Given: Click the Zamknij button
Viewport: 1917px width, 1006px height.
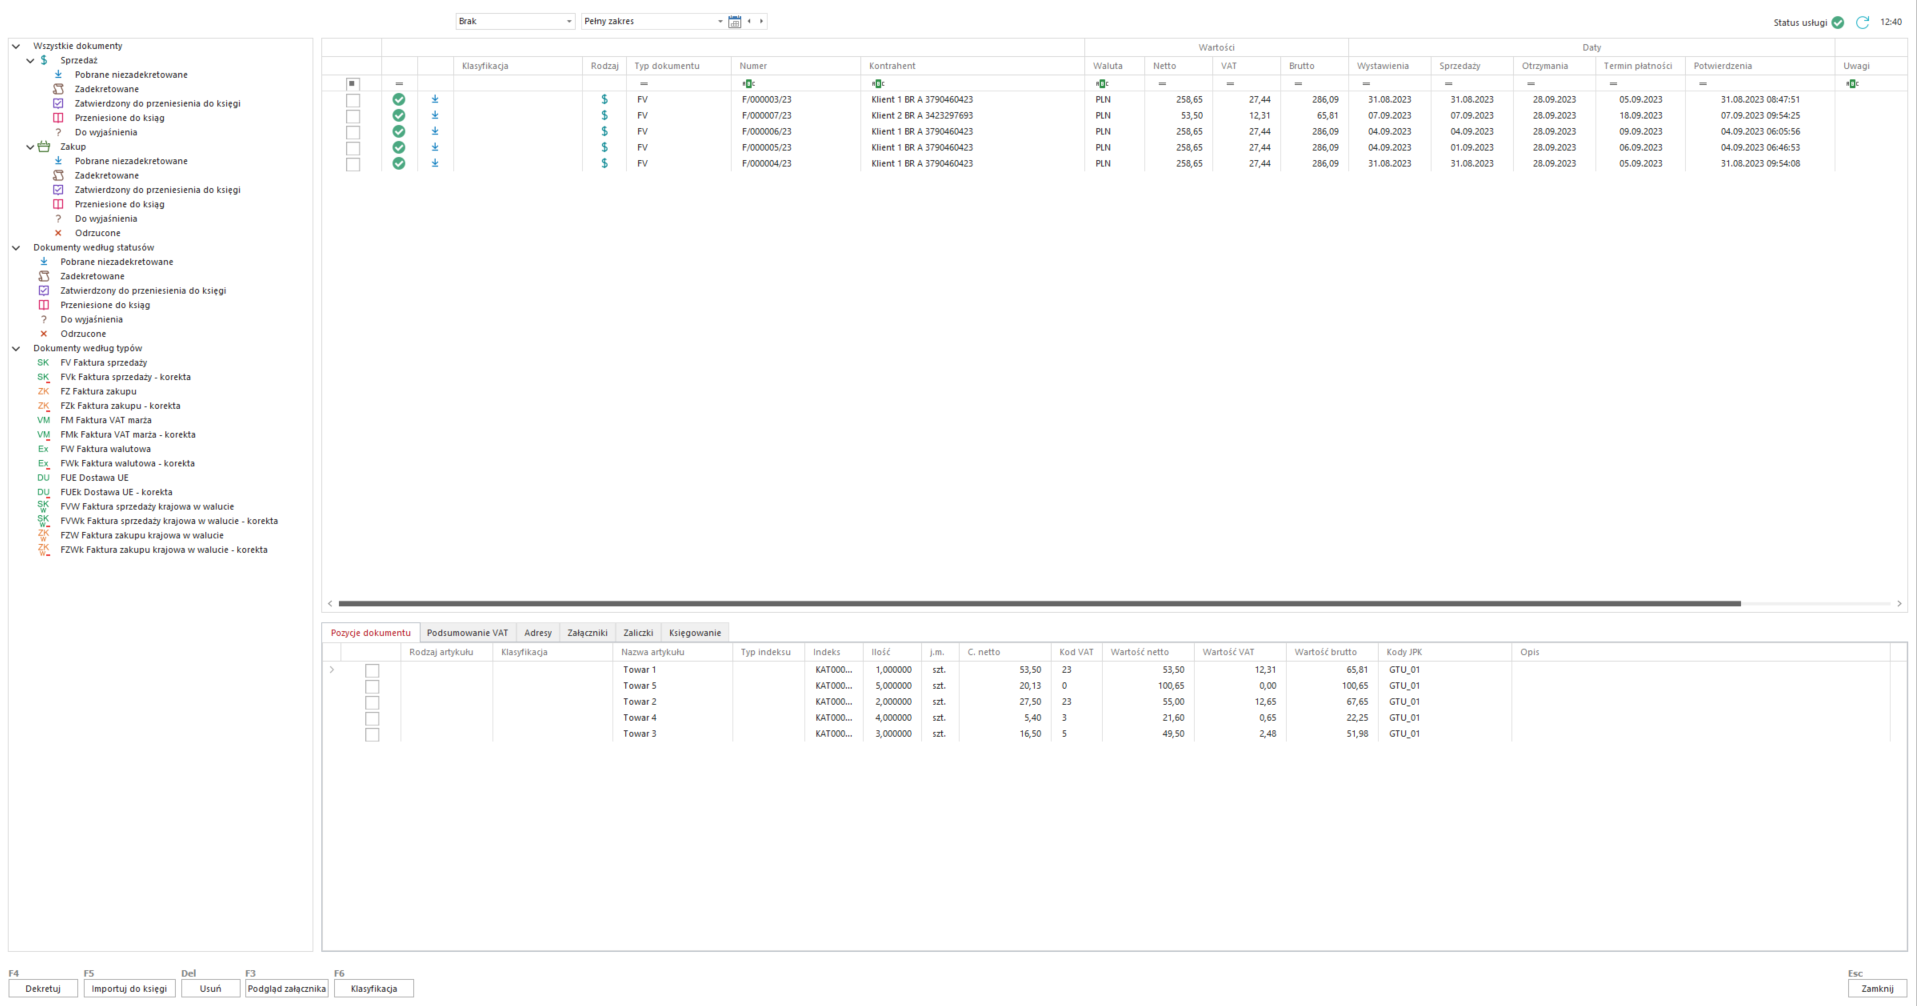Looking at the screenshot, I should pyautogui.click(x=1877, y=989).
